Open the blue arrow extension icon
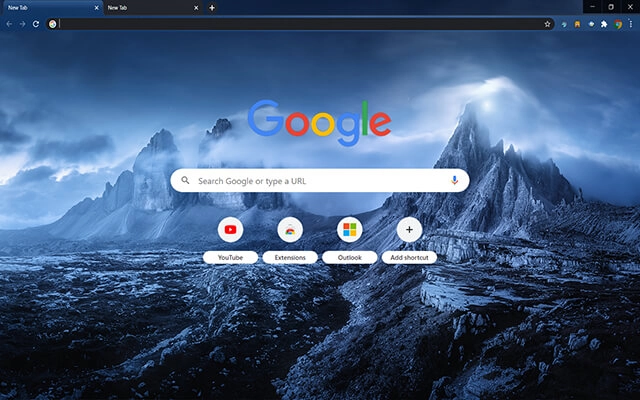The height and width of the screenshot is (400, 640). click(564, 24)
